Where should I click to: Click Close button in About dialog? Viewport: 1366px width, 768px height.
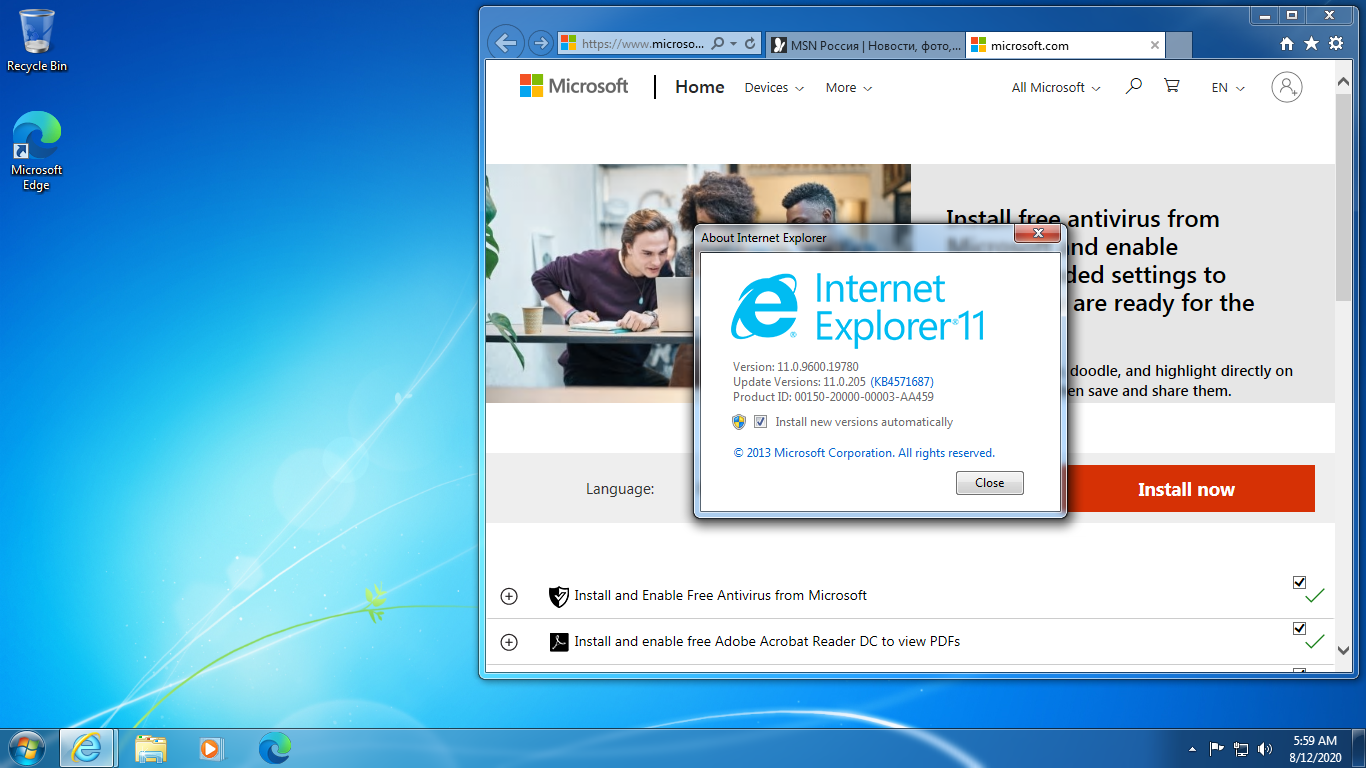(990, 483)
